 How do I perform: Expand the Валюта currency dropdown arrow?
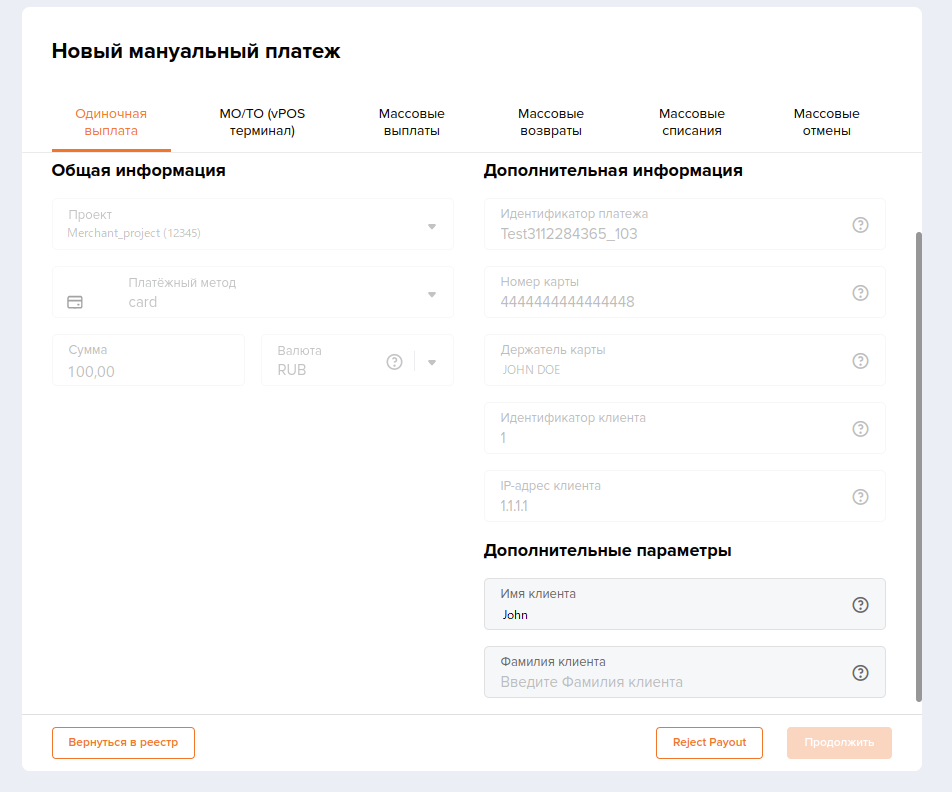(x=432, y=363)
